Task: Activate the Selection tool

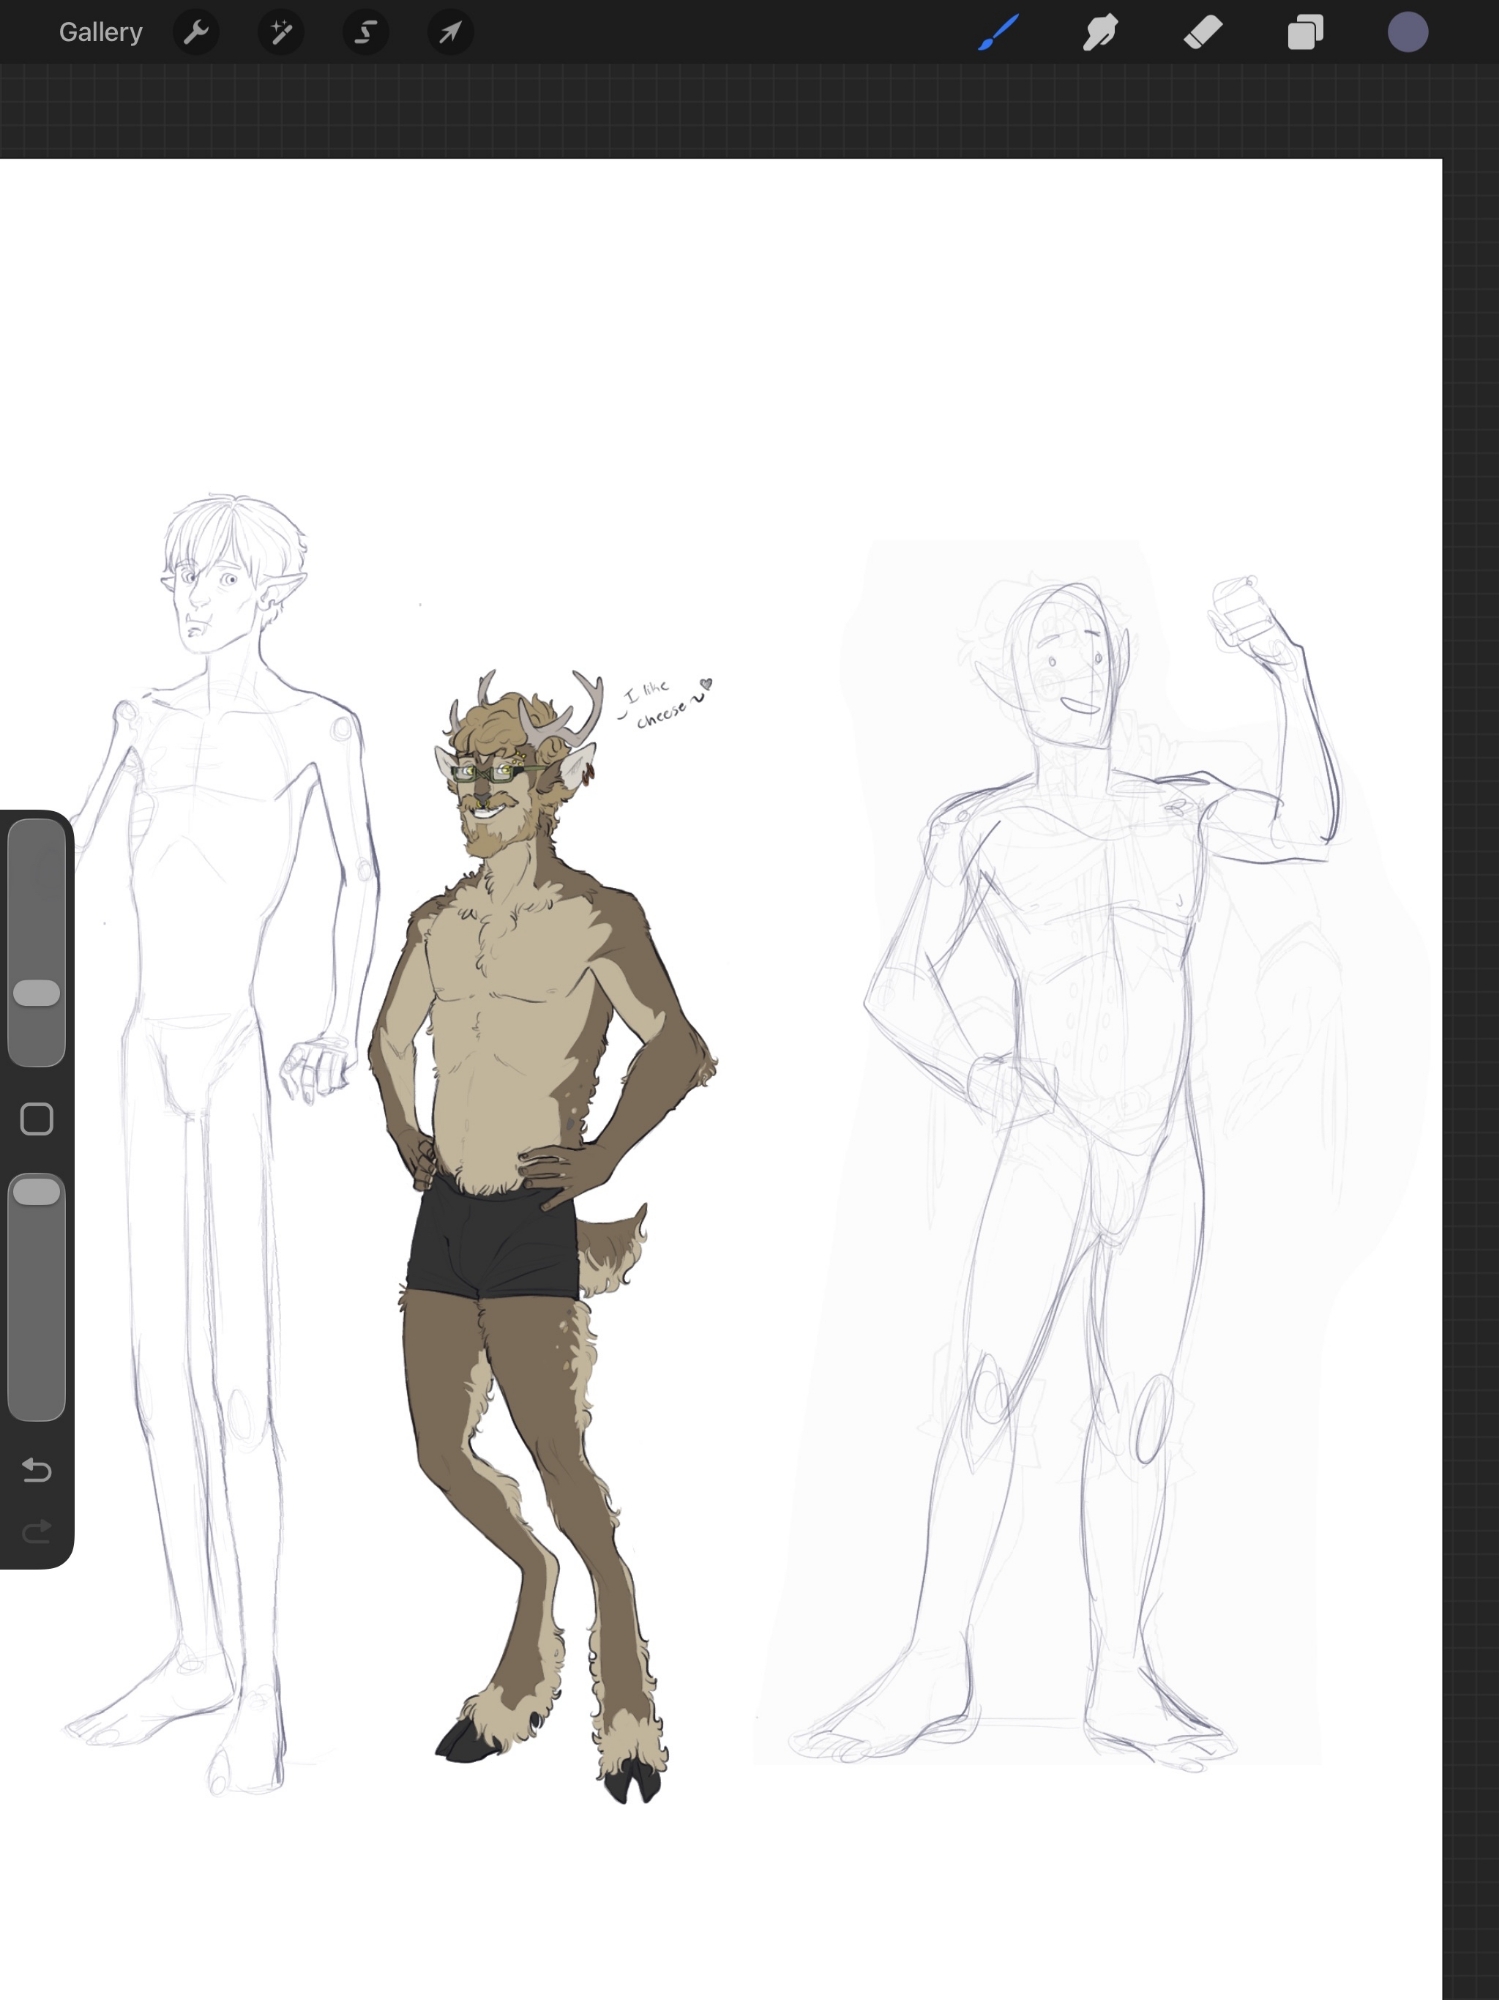Action: [366, 32]
